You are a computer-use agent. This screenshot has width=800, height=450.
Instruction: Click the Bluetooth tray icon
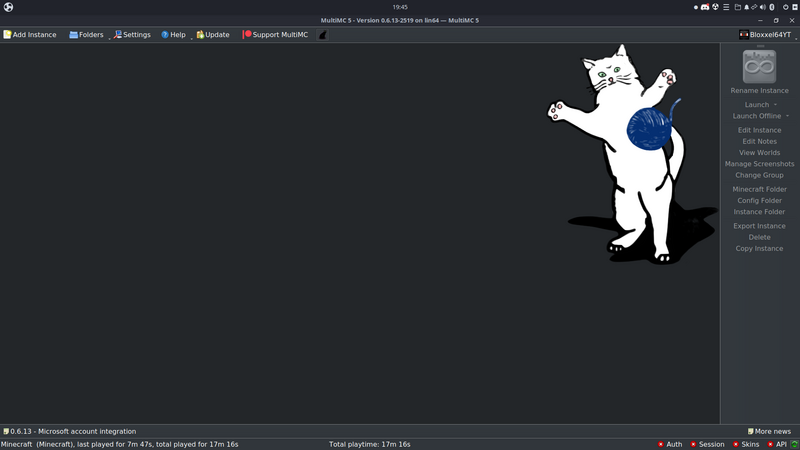pos(772,7)
